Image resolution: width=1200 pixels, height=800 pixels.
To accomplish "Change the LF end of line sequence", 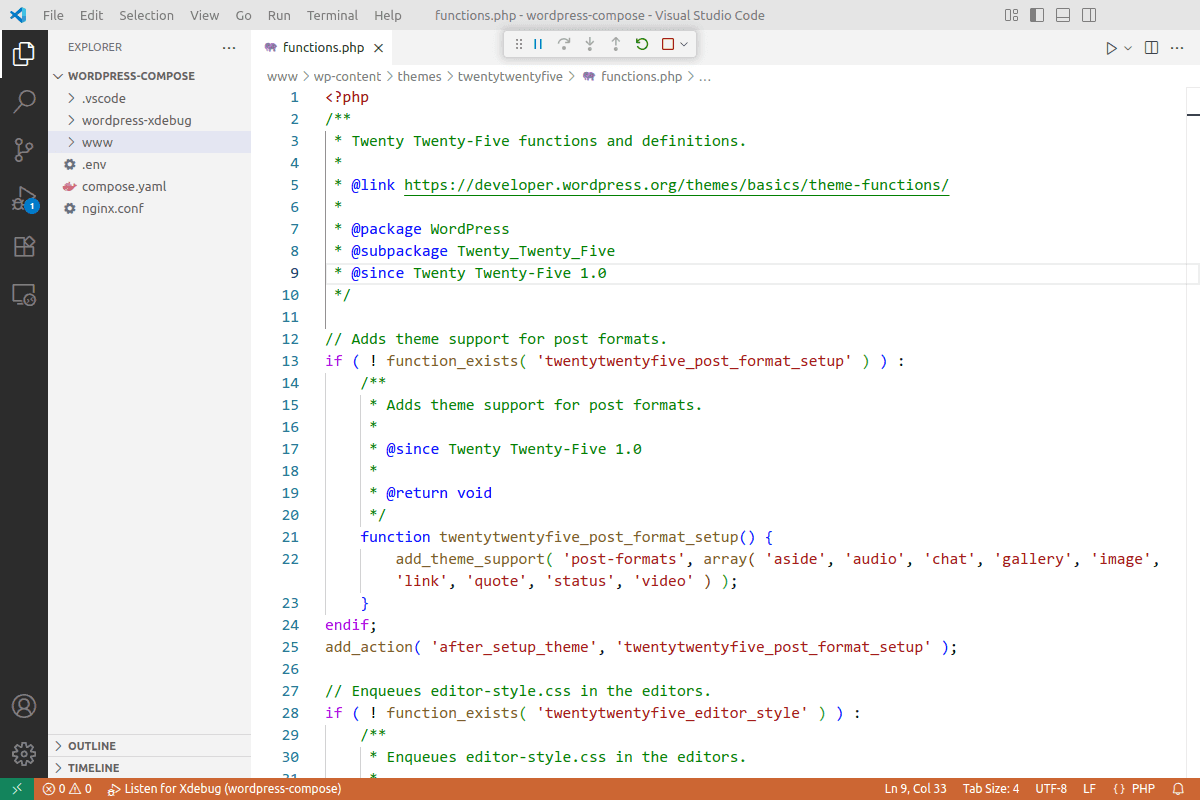I will coord(1089,789).
